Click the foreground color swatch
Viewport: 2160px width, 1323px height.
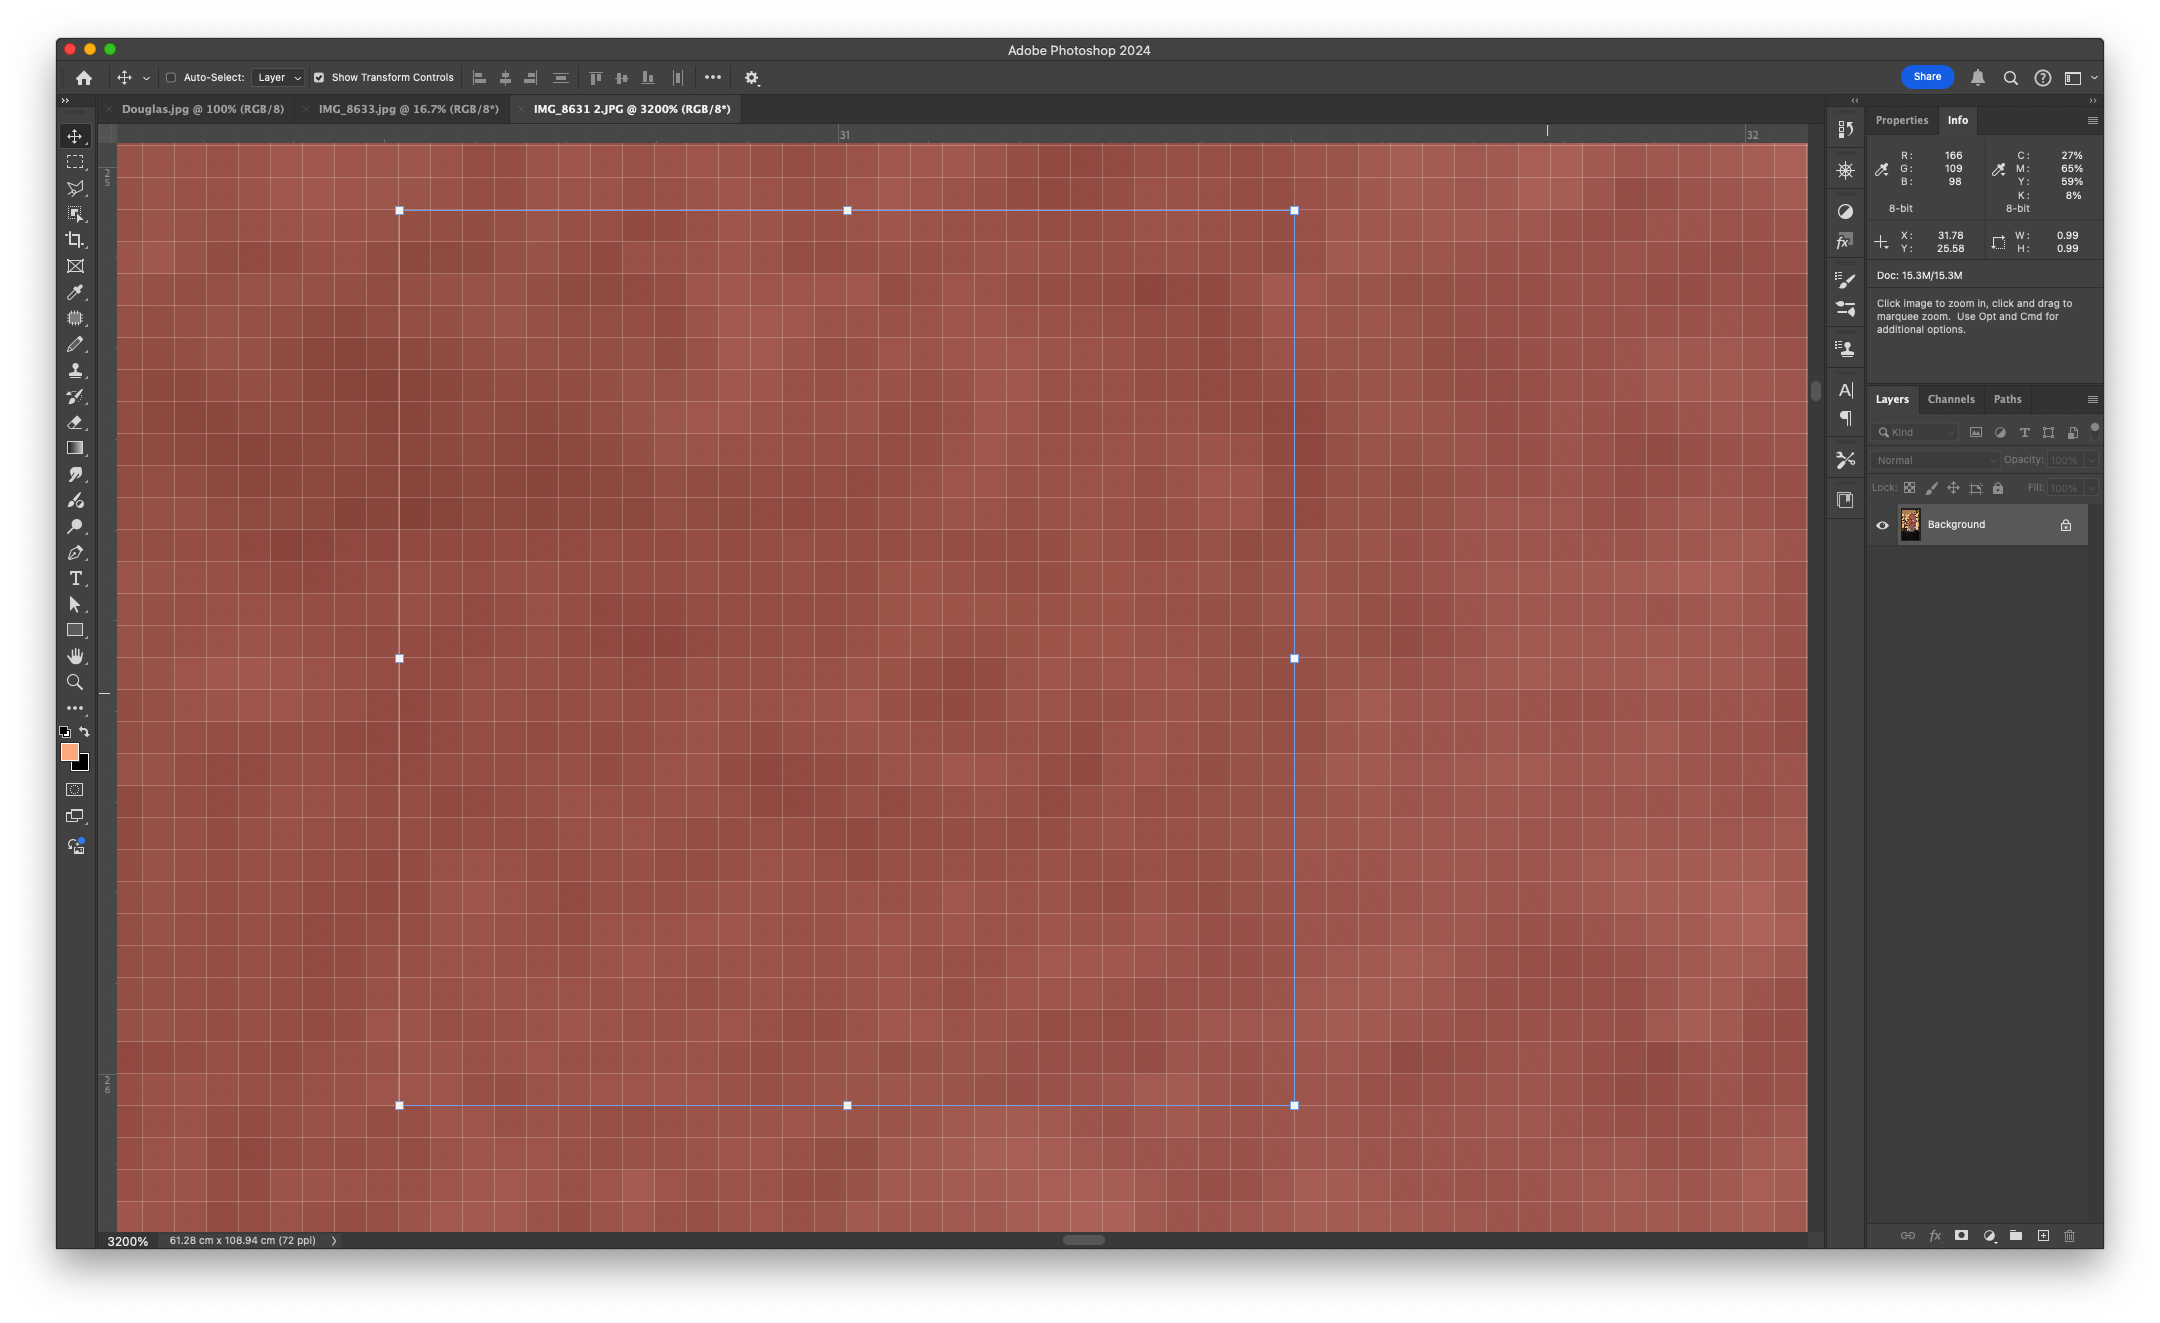pyautogui.click(x=69, y=752)
